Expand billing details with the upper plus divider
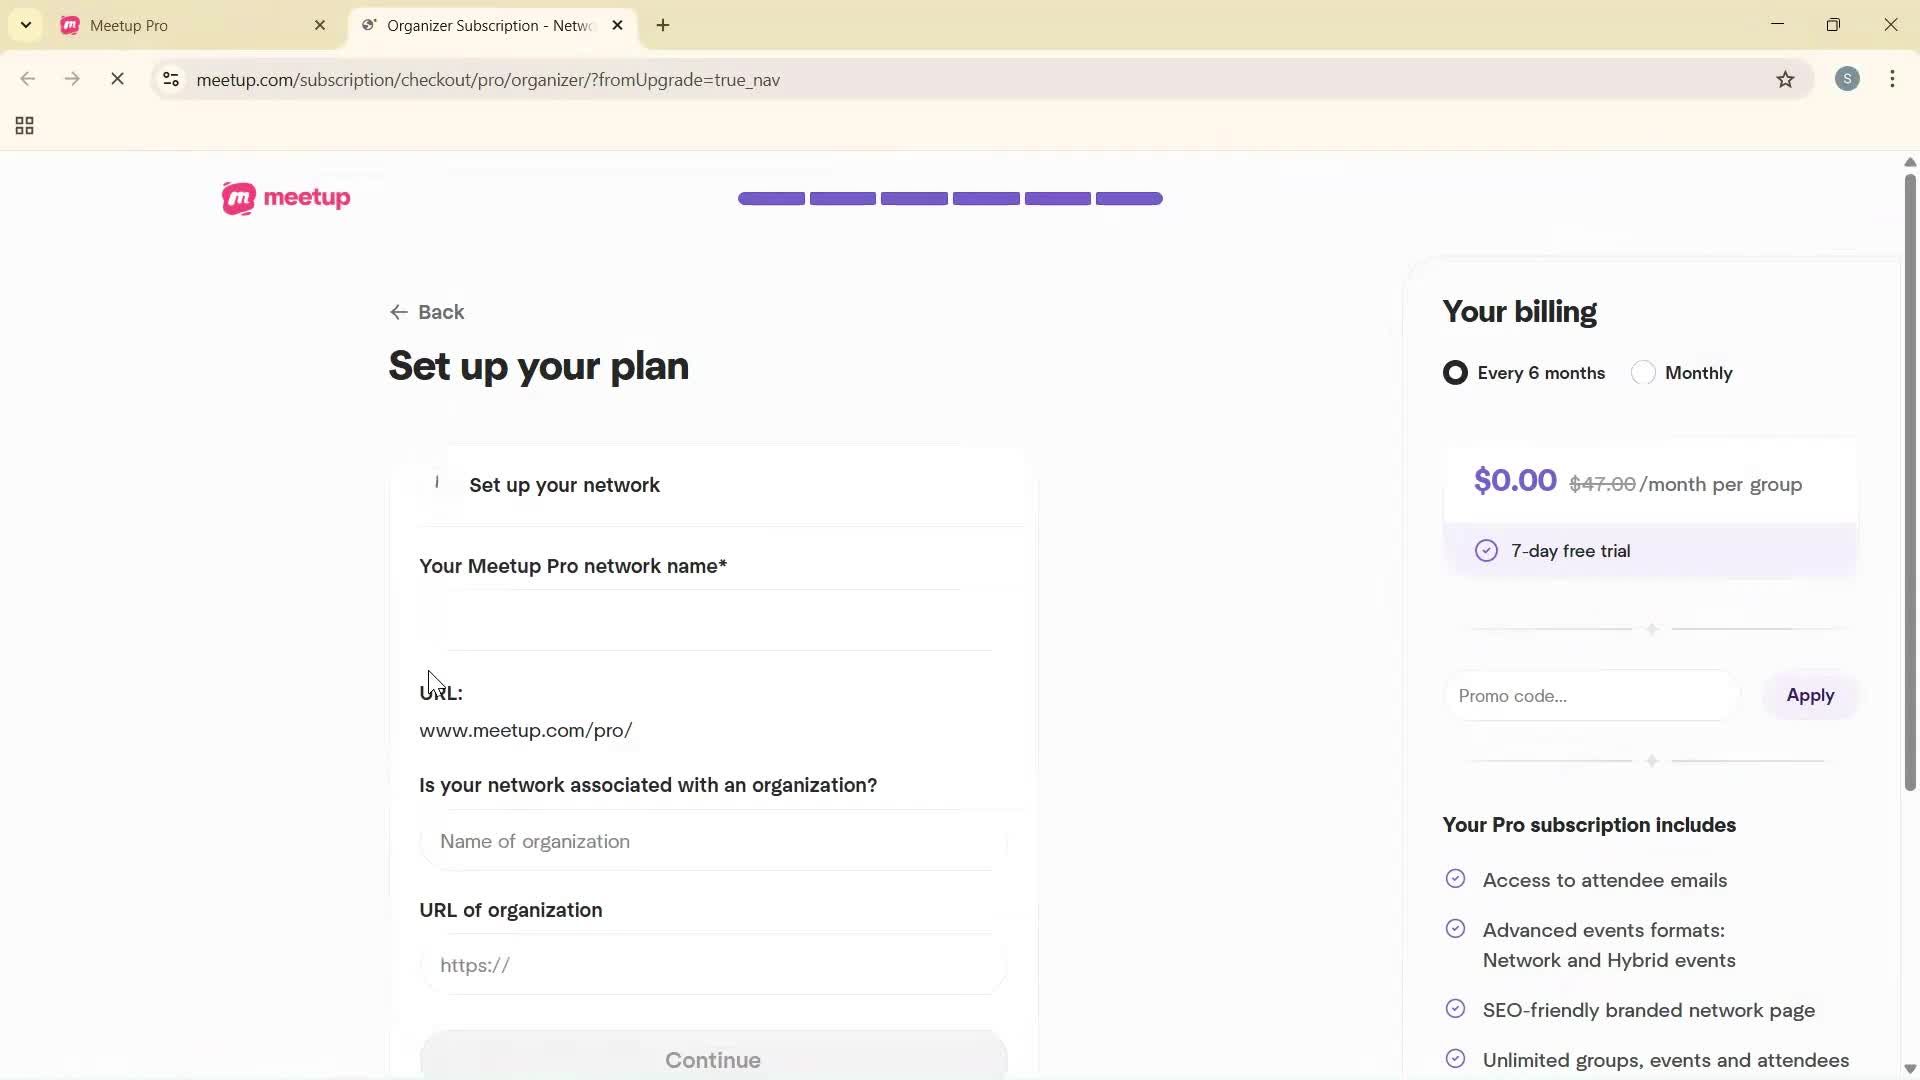This screenshot has width=1920, height=1080. 1652,629
